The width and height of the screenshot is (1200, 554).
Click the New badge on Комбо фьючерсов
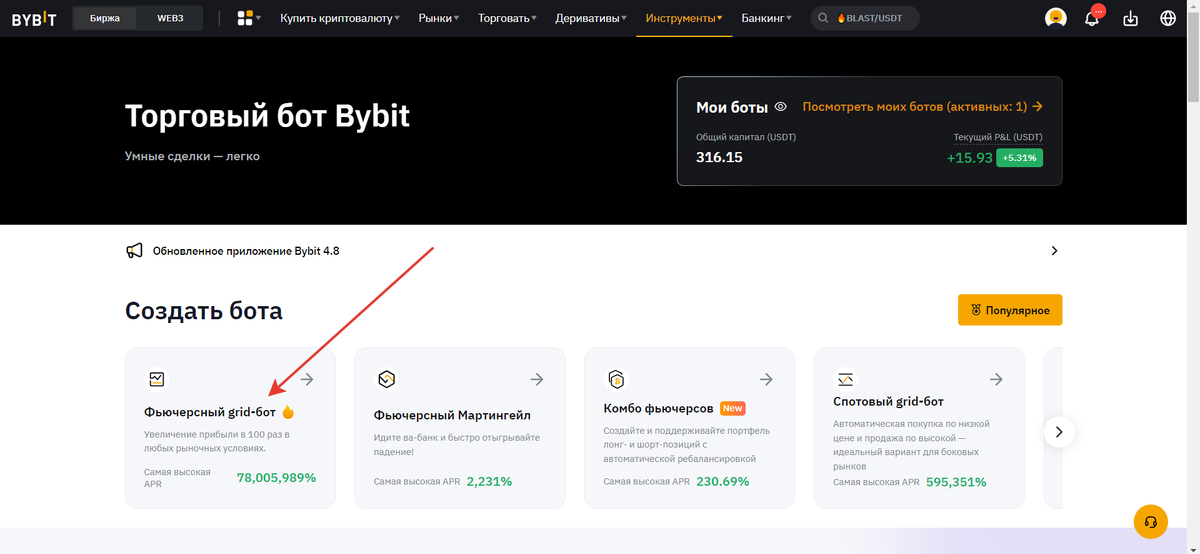tap(733, 408)
